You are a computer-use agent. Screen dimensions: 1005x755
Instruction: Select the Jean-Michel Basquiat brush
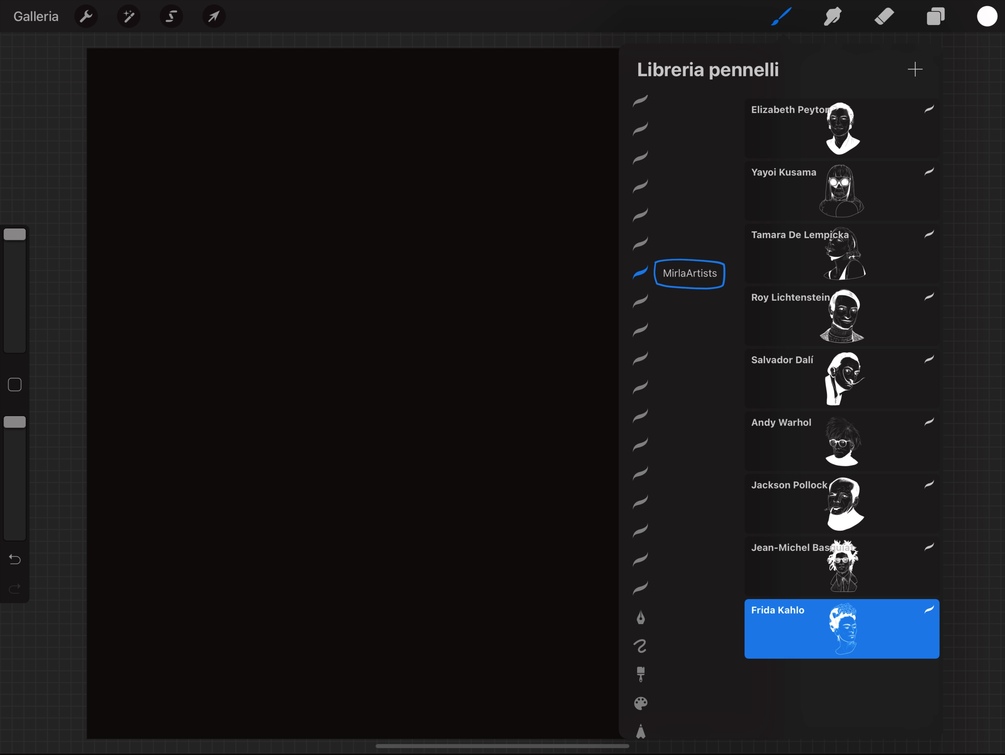(x=842, y=566)
